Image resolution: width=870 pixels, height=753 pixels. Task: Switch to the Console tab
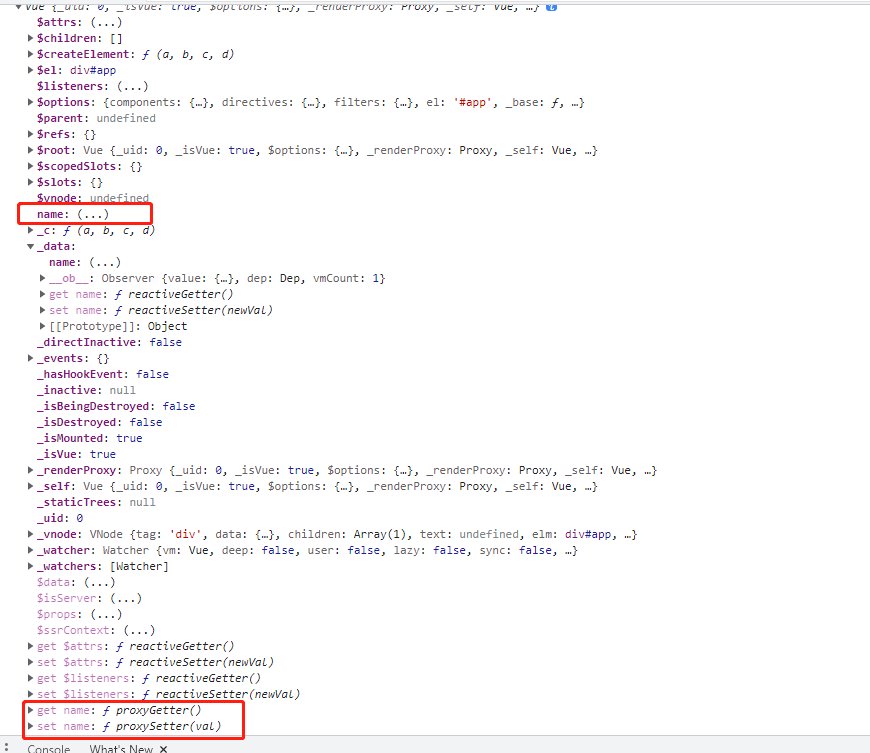click(48, 748)
